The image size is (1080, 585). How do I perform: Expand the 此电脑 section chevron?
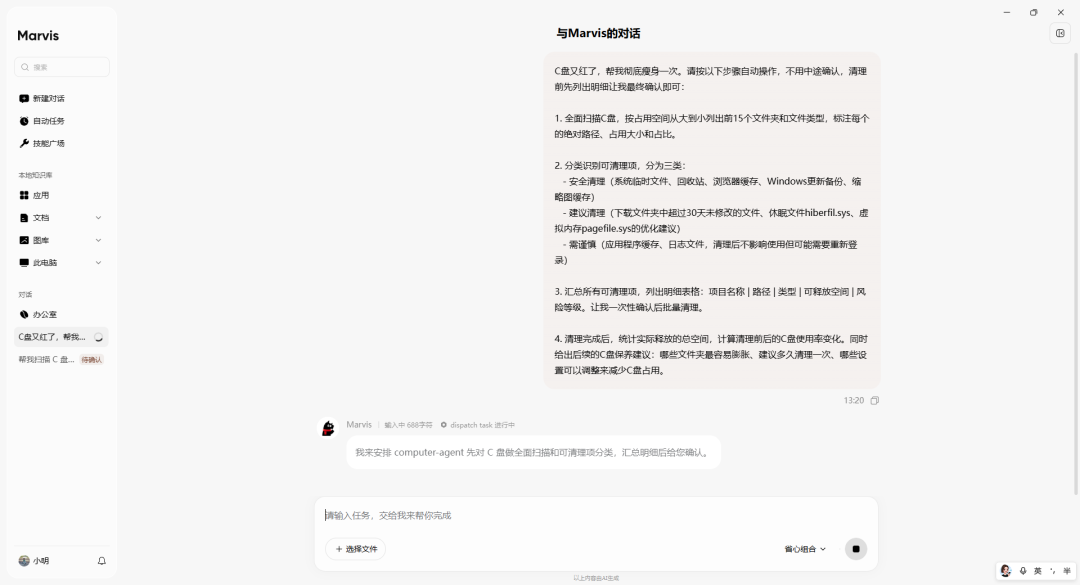(98, 263)
